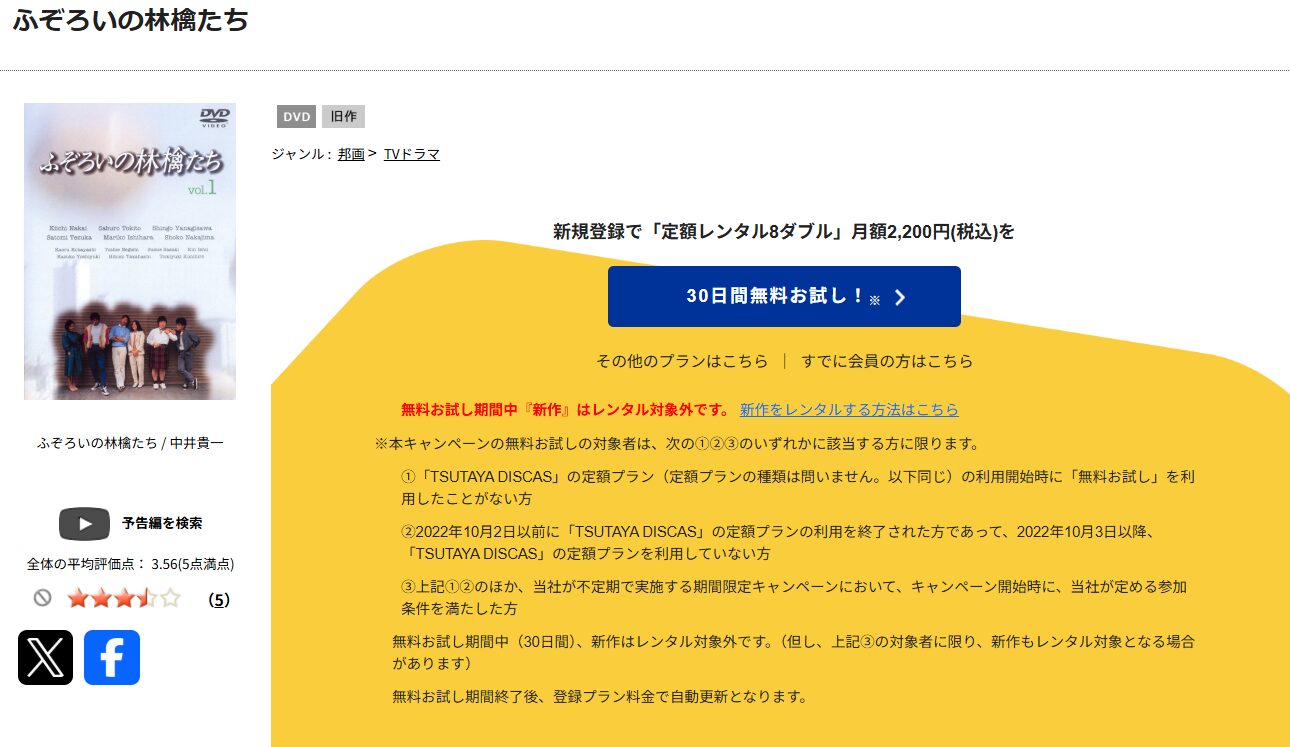
Task: Click the 新規登録で定額レンタル8ダブル headline
Action: (x=784, y=232)
